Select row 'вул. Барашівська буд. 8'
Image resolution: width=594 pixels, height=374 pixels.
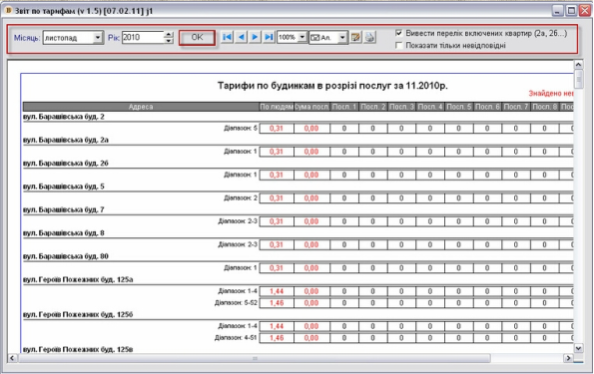pos(64,233)
